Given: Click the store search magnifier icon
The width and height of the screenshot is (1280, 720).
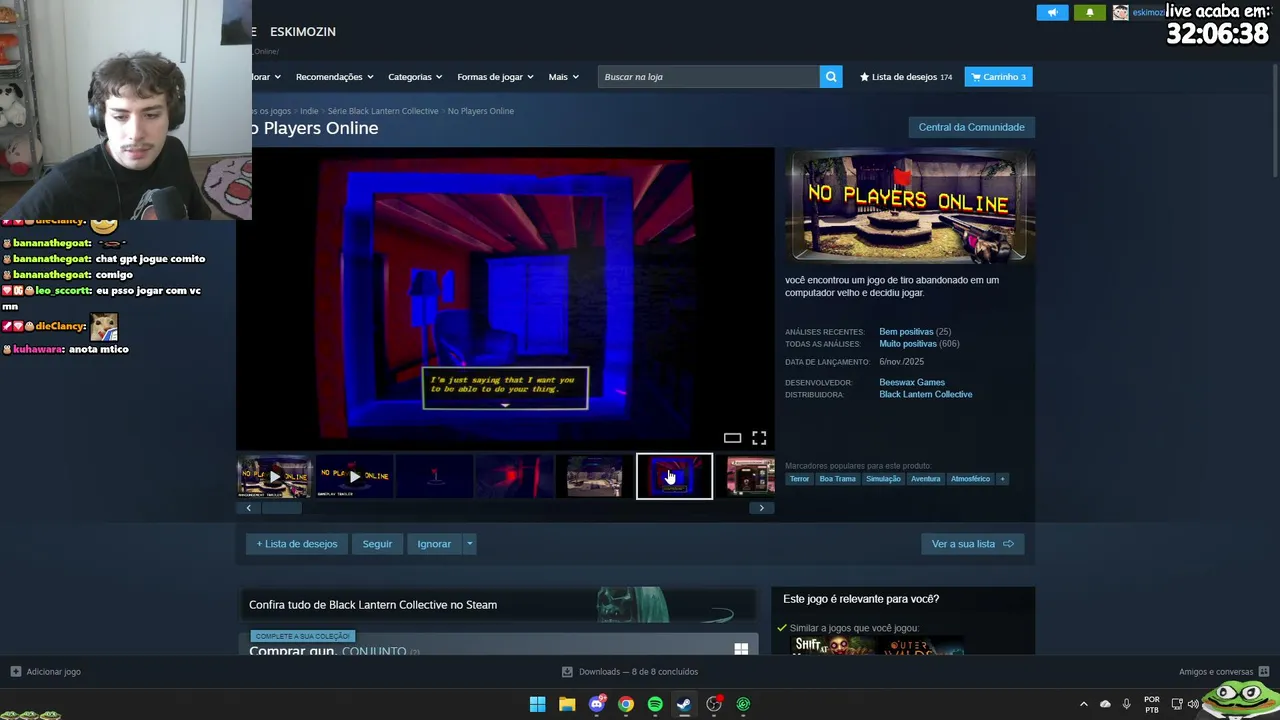Looking at the screenshot, I should (831, 77).
